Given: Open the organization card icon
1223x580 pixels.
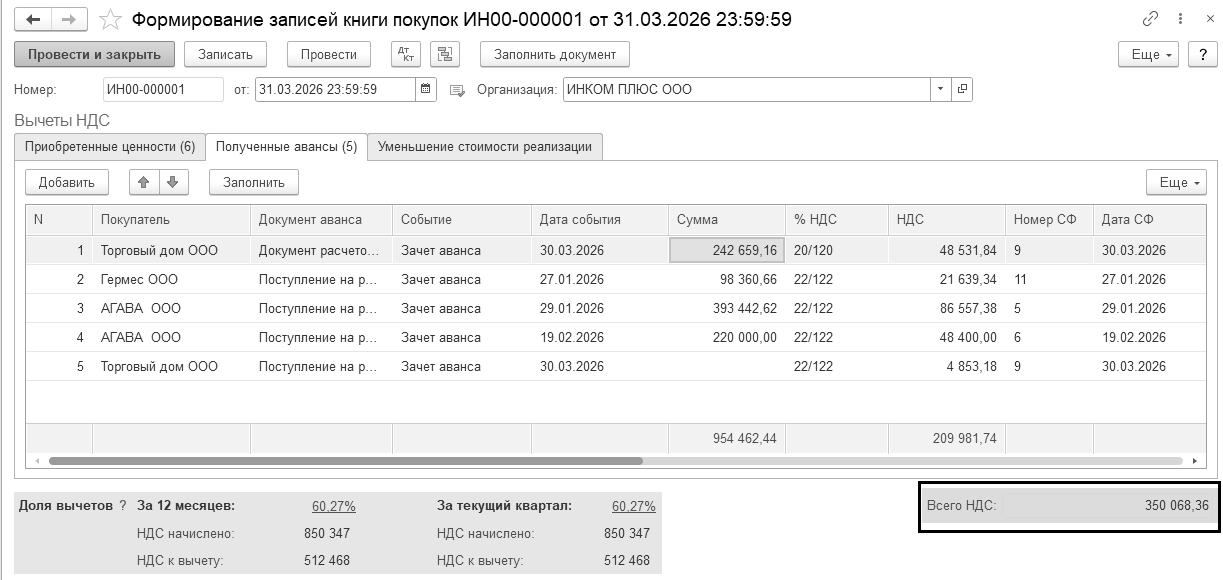Looking at the screenshot, I should (x=962, y=89).
